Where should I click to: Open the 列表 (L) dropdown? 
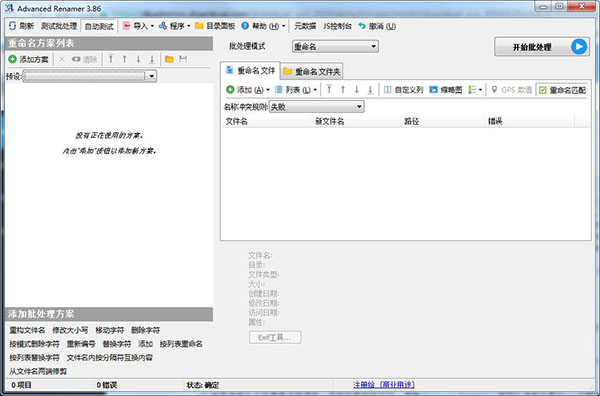[296, 90]
